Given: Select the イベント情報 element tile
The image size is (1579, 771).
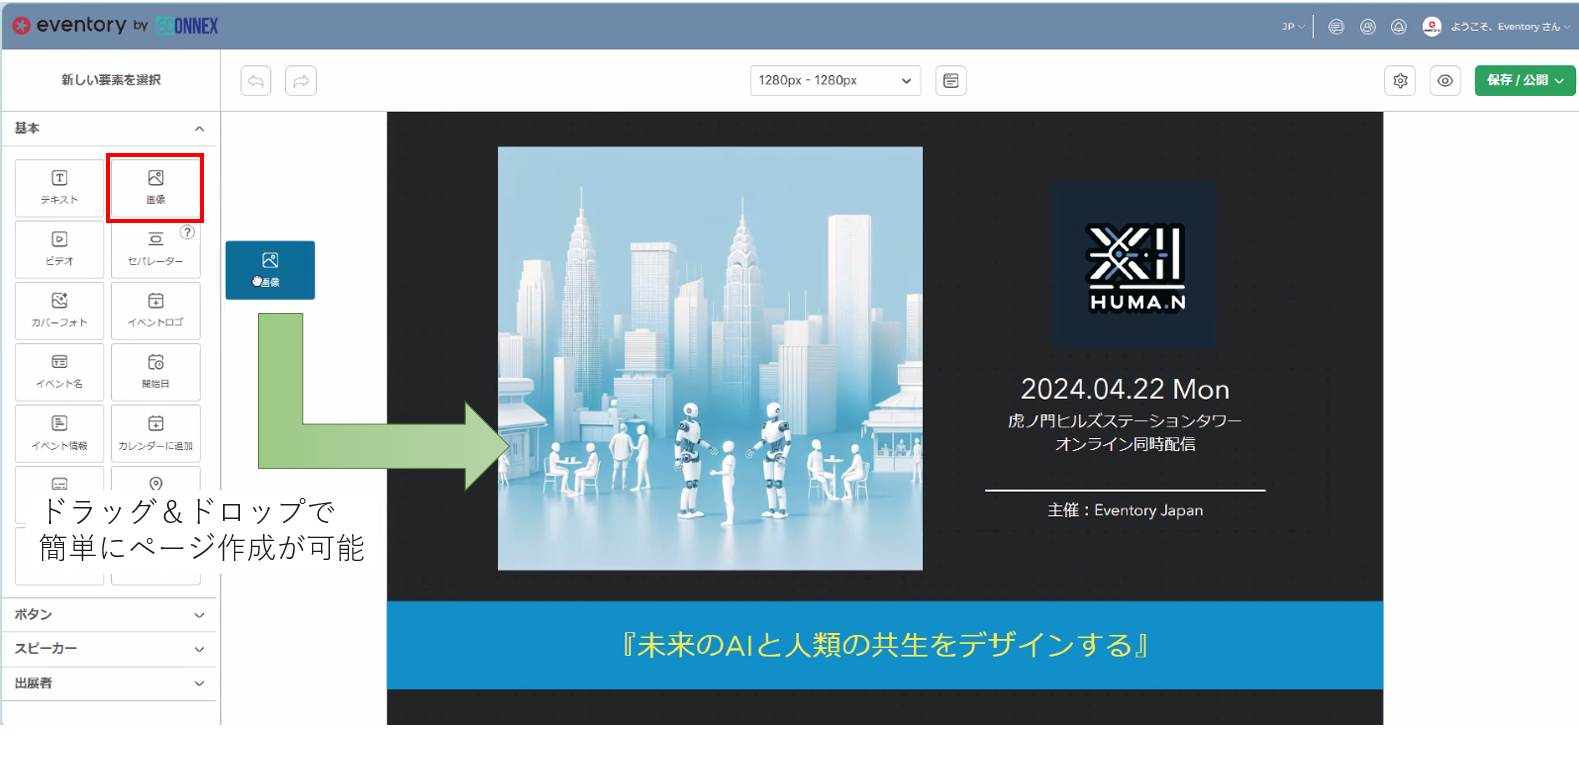Looking at the screenshot, I should pyautogui.click(x=59, y=433).
